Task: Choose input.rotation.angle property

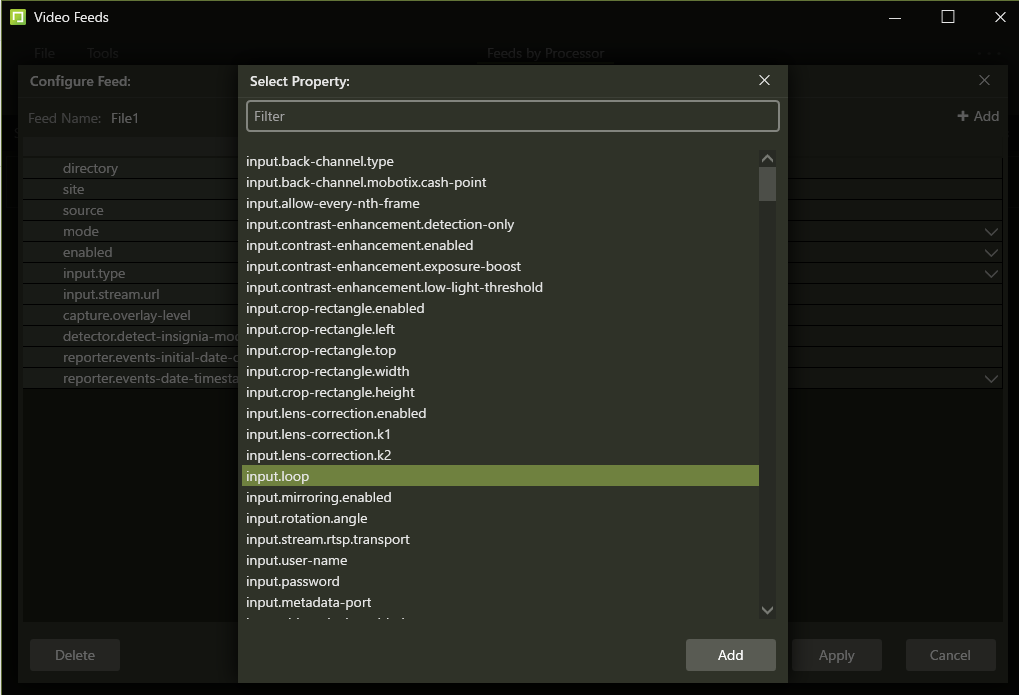Action: tap(307, 519)
